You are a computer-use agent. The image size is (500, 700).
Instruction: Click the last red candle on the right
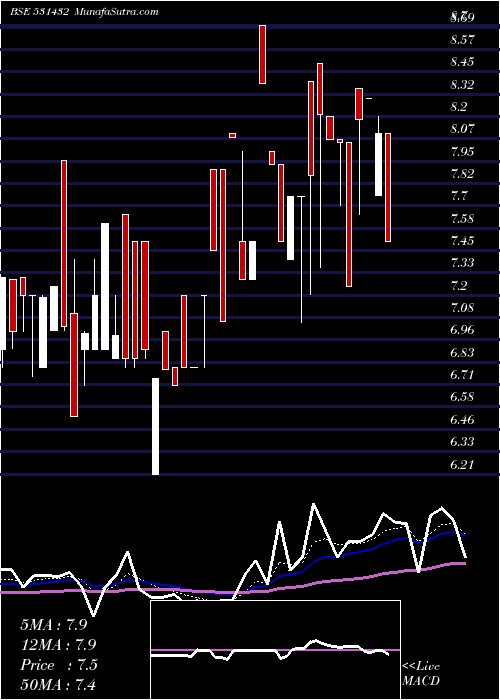pos(388,188)
